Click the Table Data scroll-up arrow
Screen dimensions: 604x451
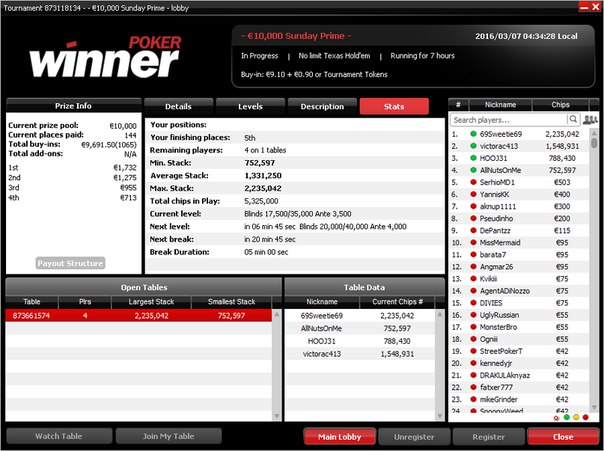(x=440, y=314)
